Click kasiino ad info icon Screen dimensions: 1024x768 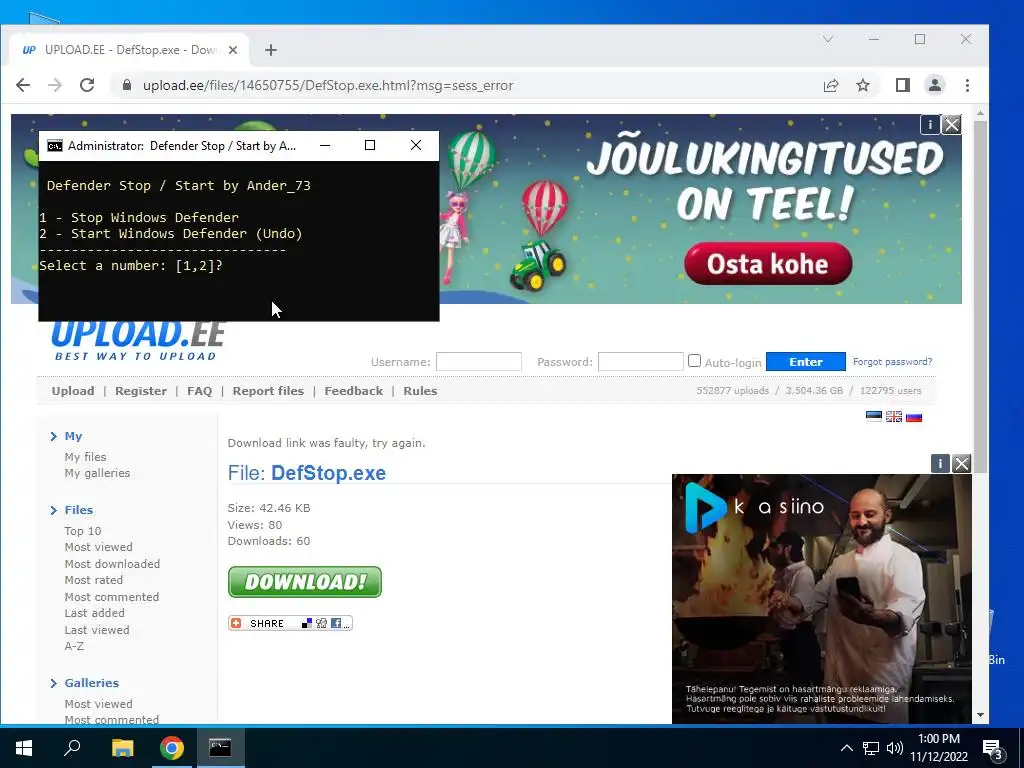940,464
